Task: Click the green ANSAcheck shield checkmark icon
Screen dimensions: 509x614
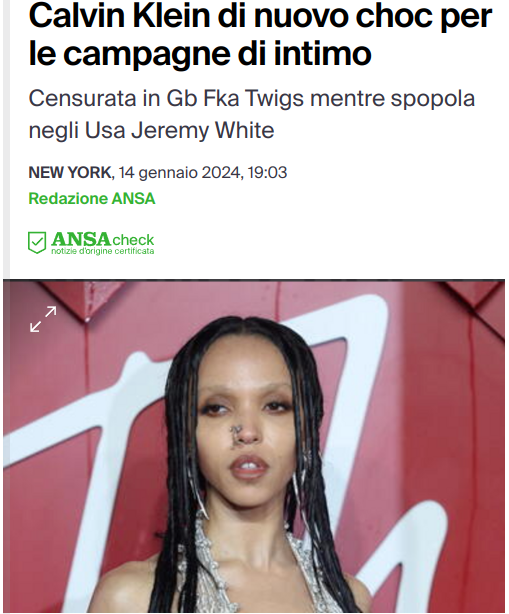Action: (37, 242)
